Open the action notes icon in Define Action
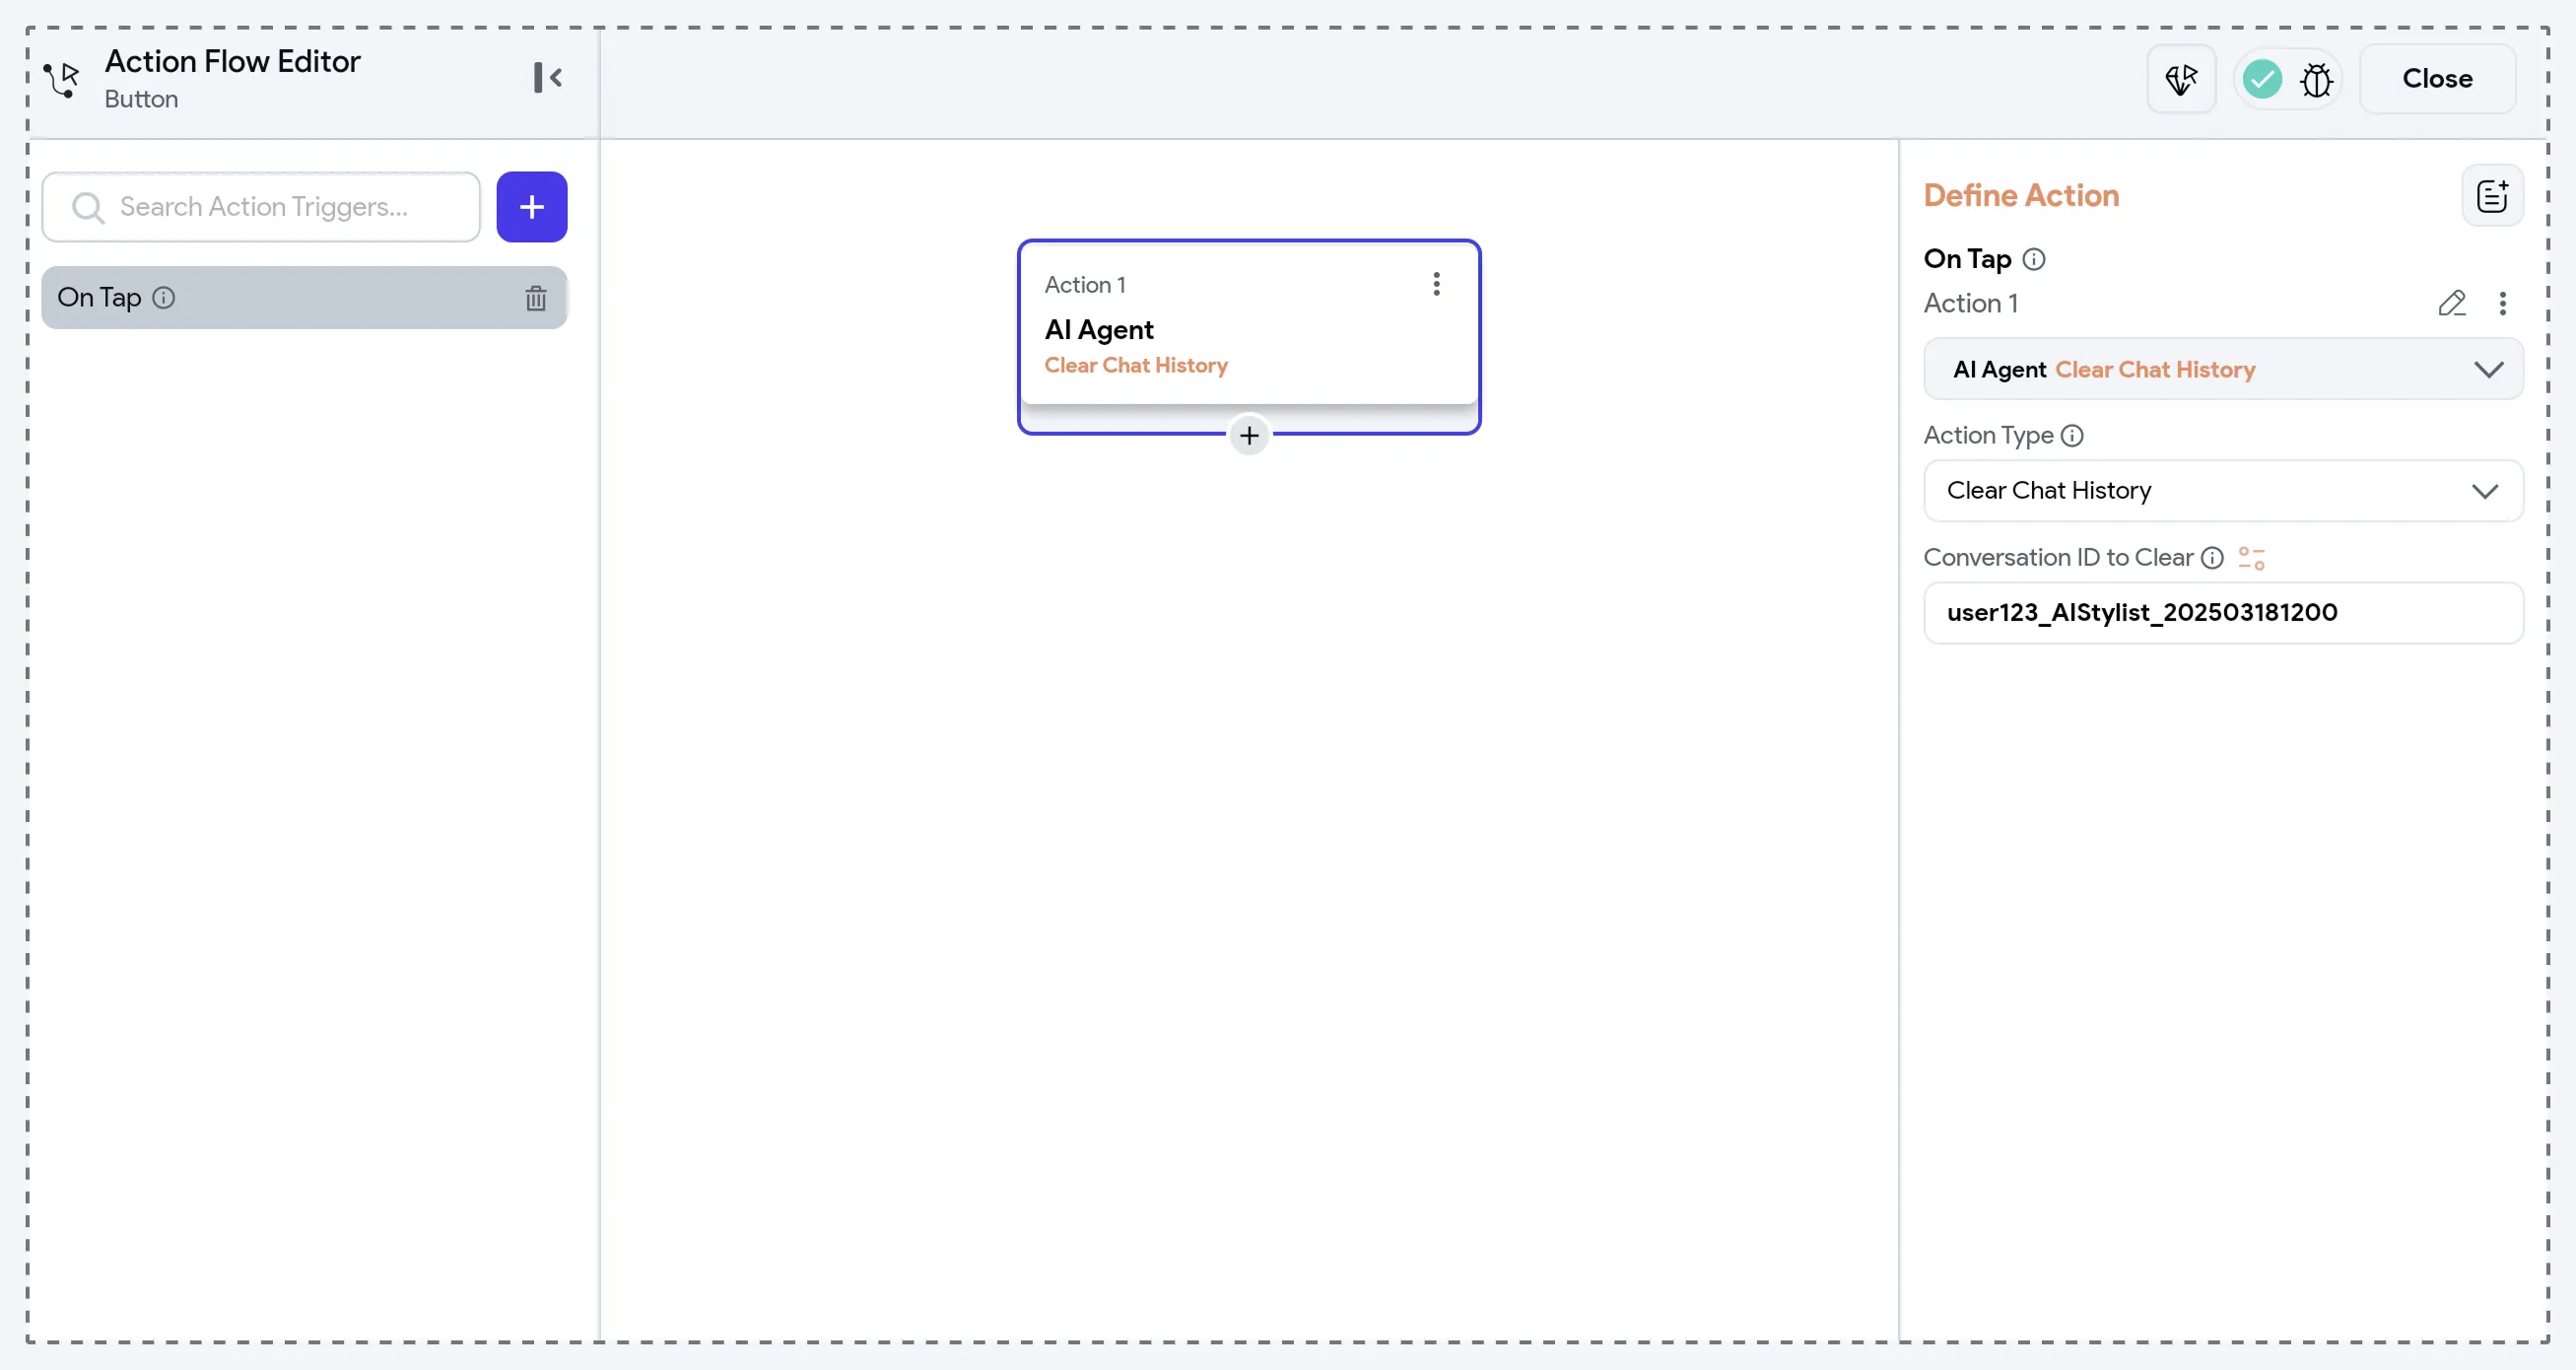 point(2491,196)
